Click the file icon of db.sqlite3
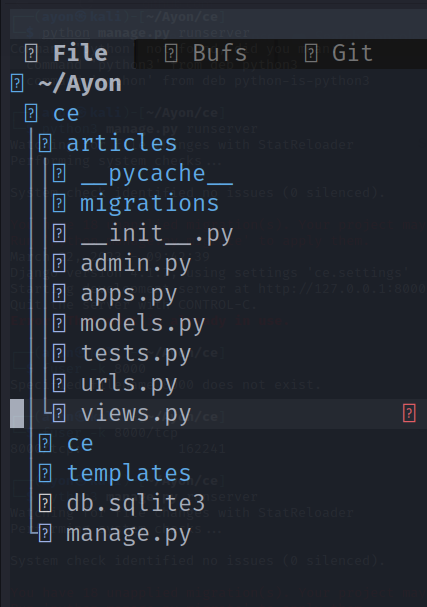The image size is (427, 607). pyautogui.click(x=45, y=504)
